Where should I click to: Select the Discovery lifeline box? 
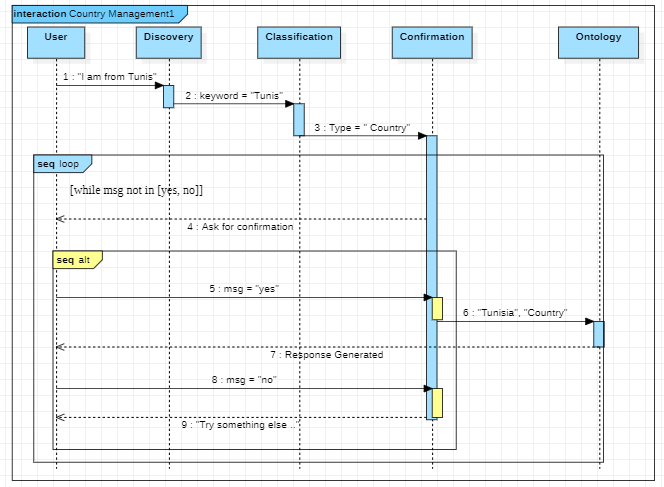pos(169,42)
